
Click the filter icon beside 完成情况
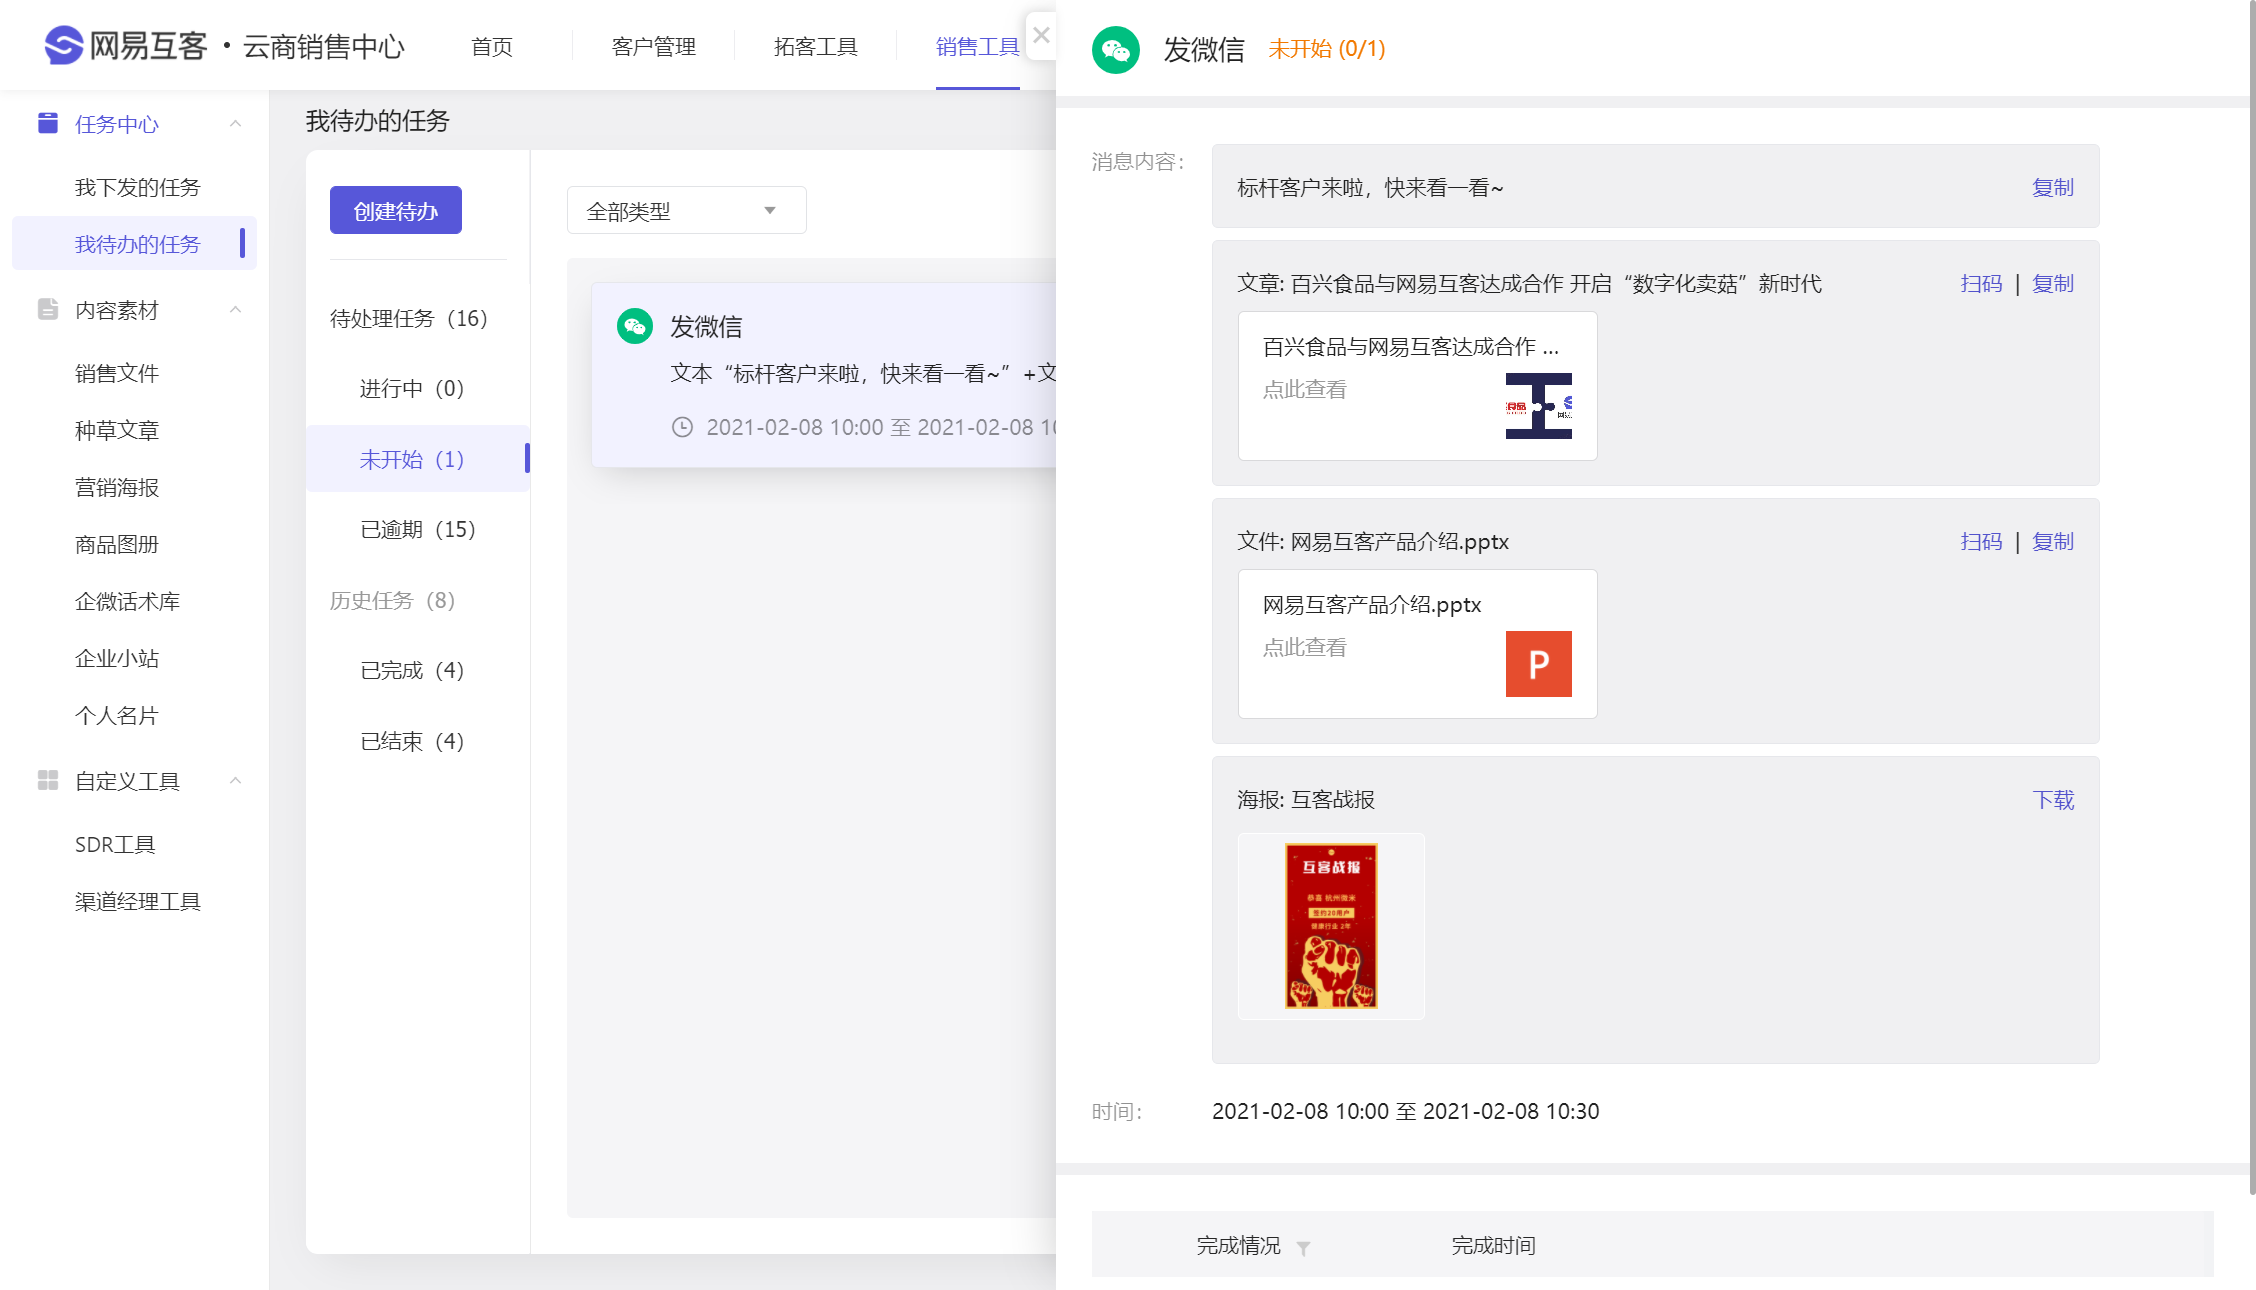pos(1303,1247)
